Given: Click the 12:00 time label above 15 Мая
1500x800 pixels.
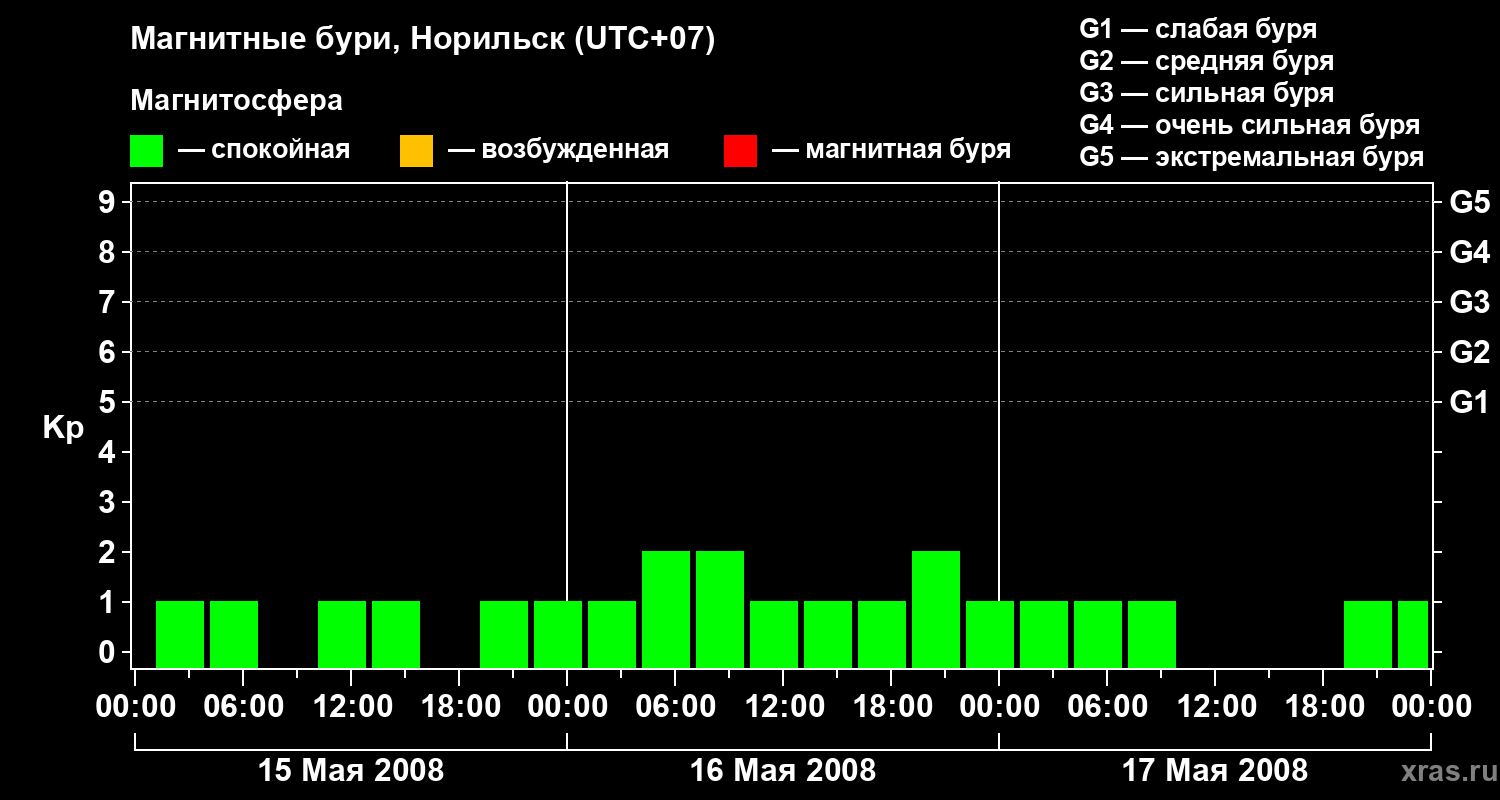Looking at the screenshot, I should [351, 707].
